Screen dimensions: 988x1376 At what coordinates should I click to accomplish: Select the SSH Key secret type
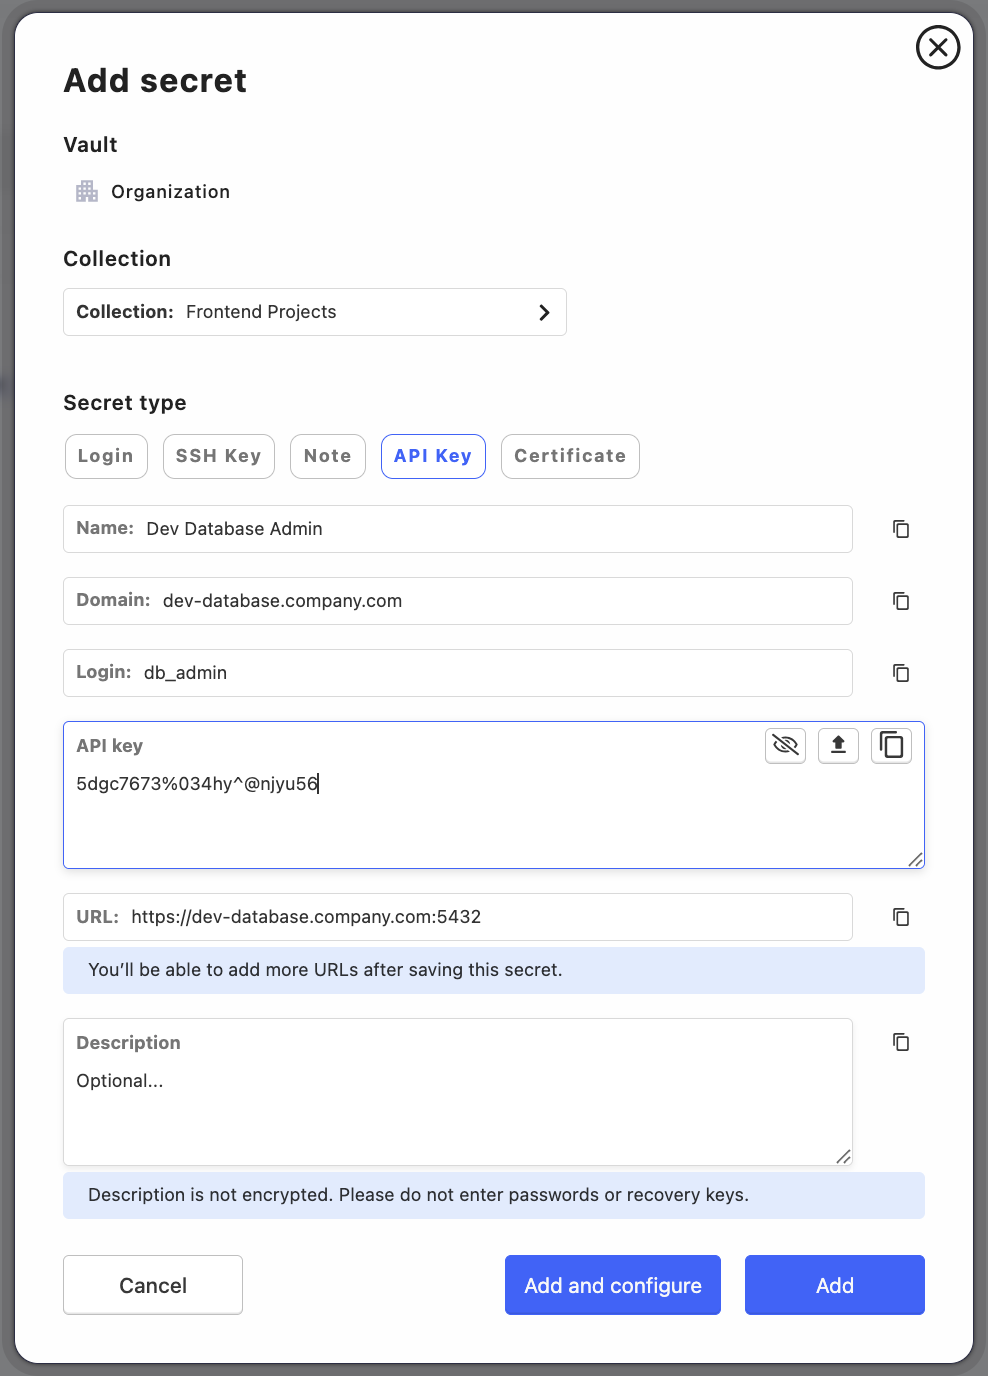point(219,456)
